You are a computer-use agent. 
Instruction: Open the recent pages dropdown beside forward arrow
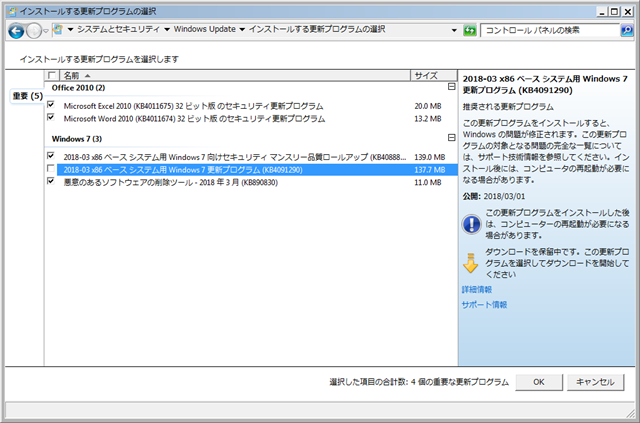tap(46, 31)
